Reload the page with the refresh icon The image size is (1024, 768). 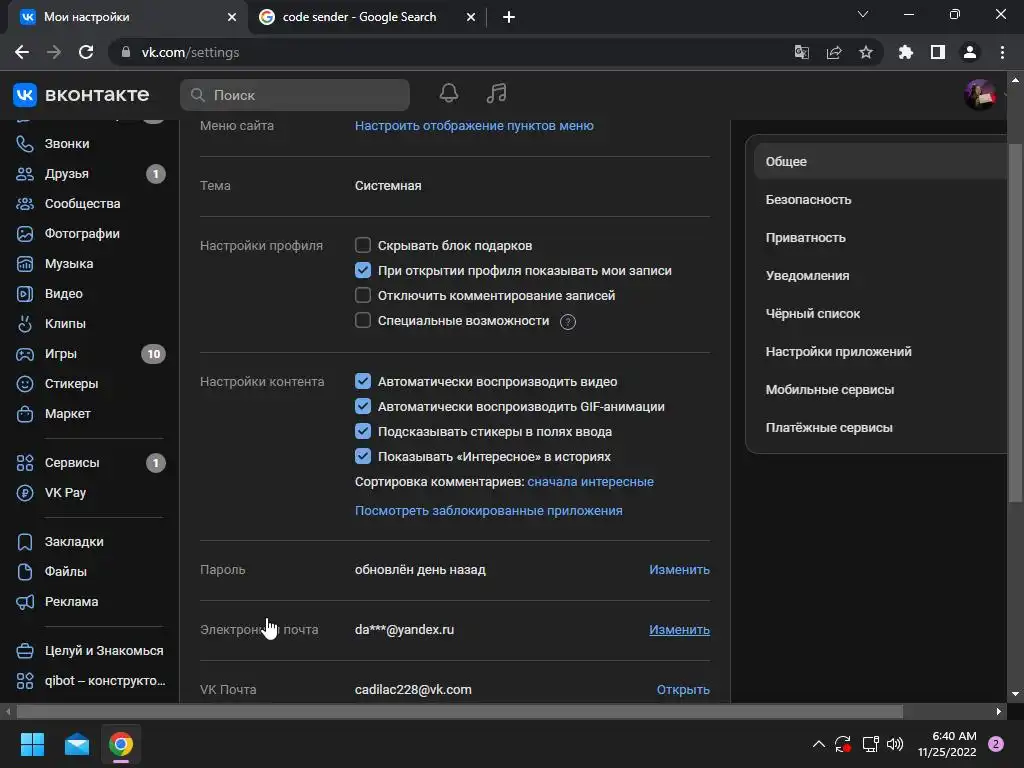tap(86, 52)
